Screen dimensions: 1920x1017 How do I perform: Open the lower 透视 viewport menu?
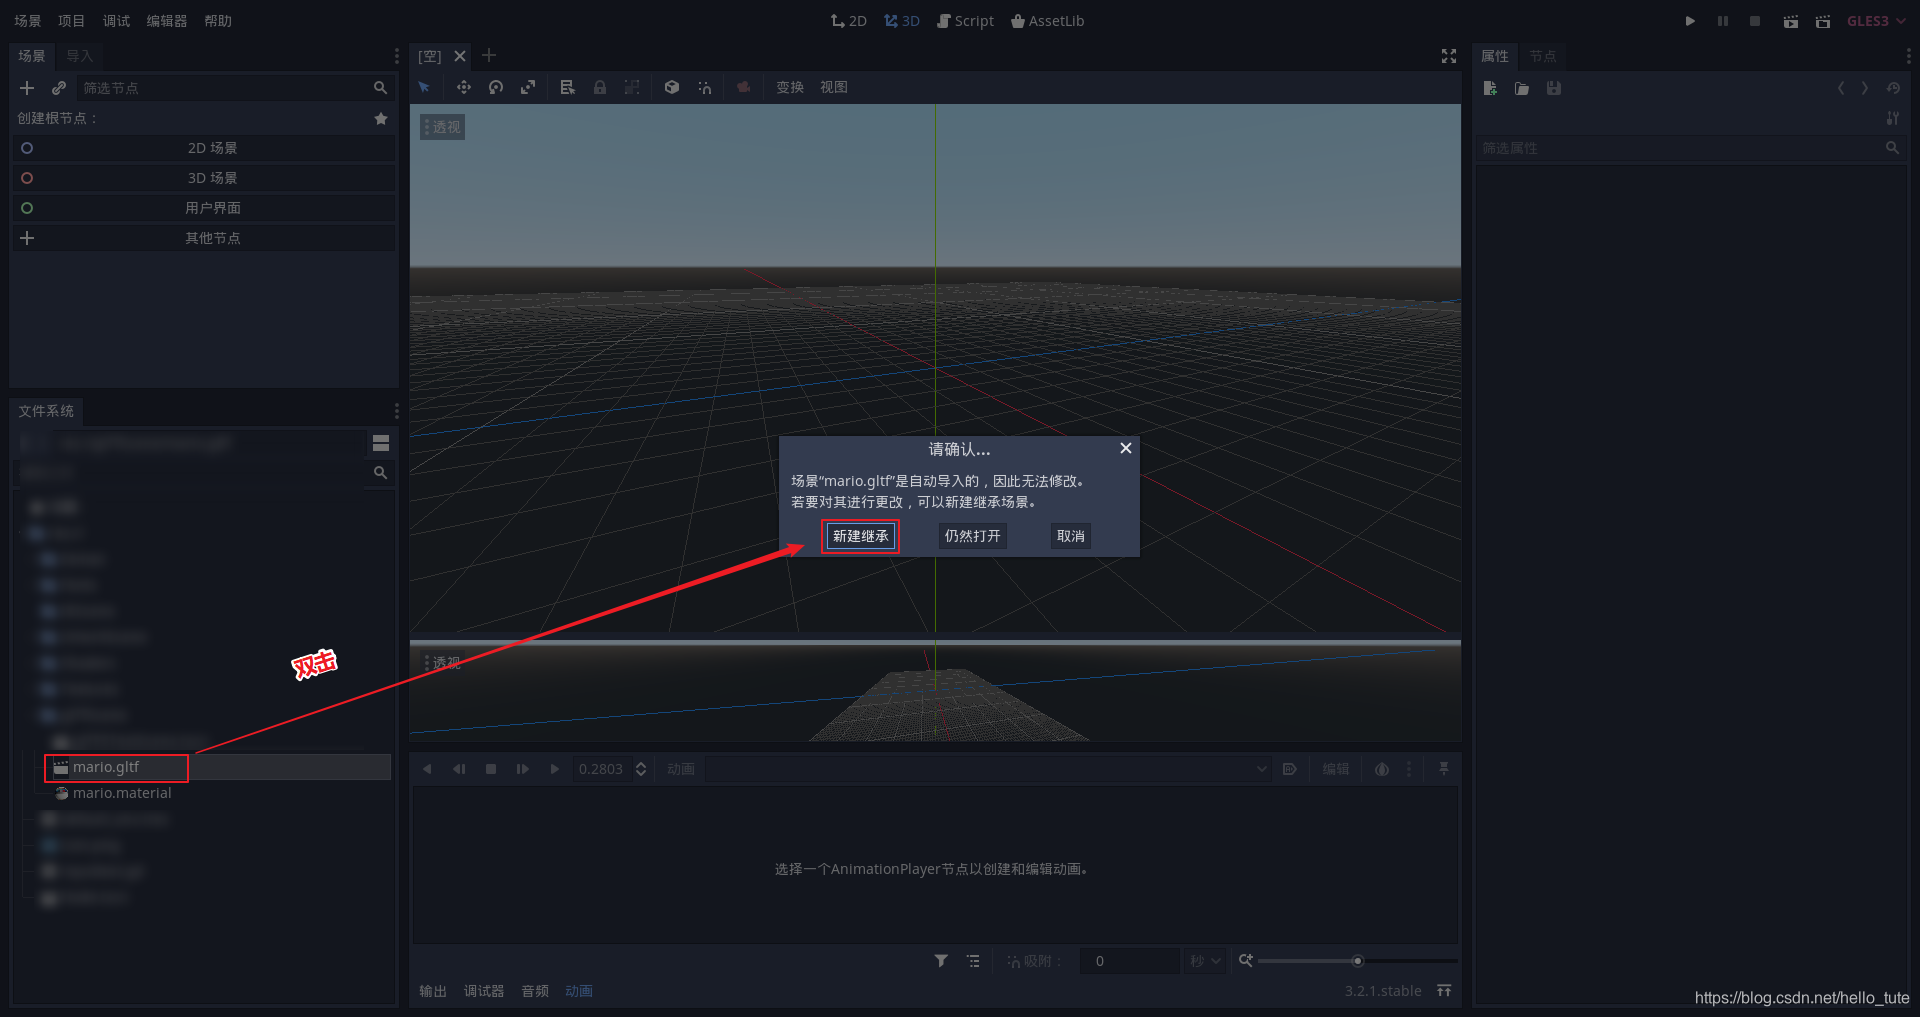[x=443, y=663]
